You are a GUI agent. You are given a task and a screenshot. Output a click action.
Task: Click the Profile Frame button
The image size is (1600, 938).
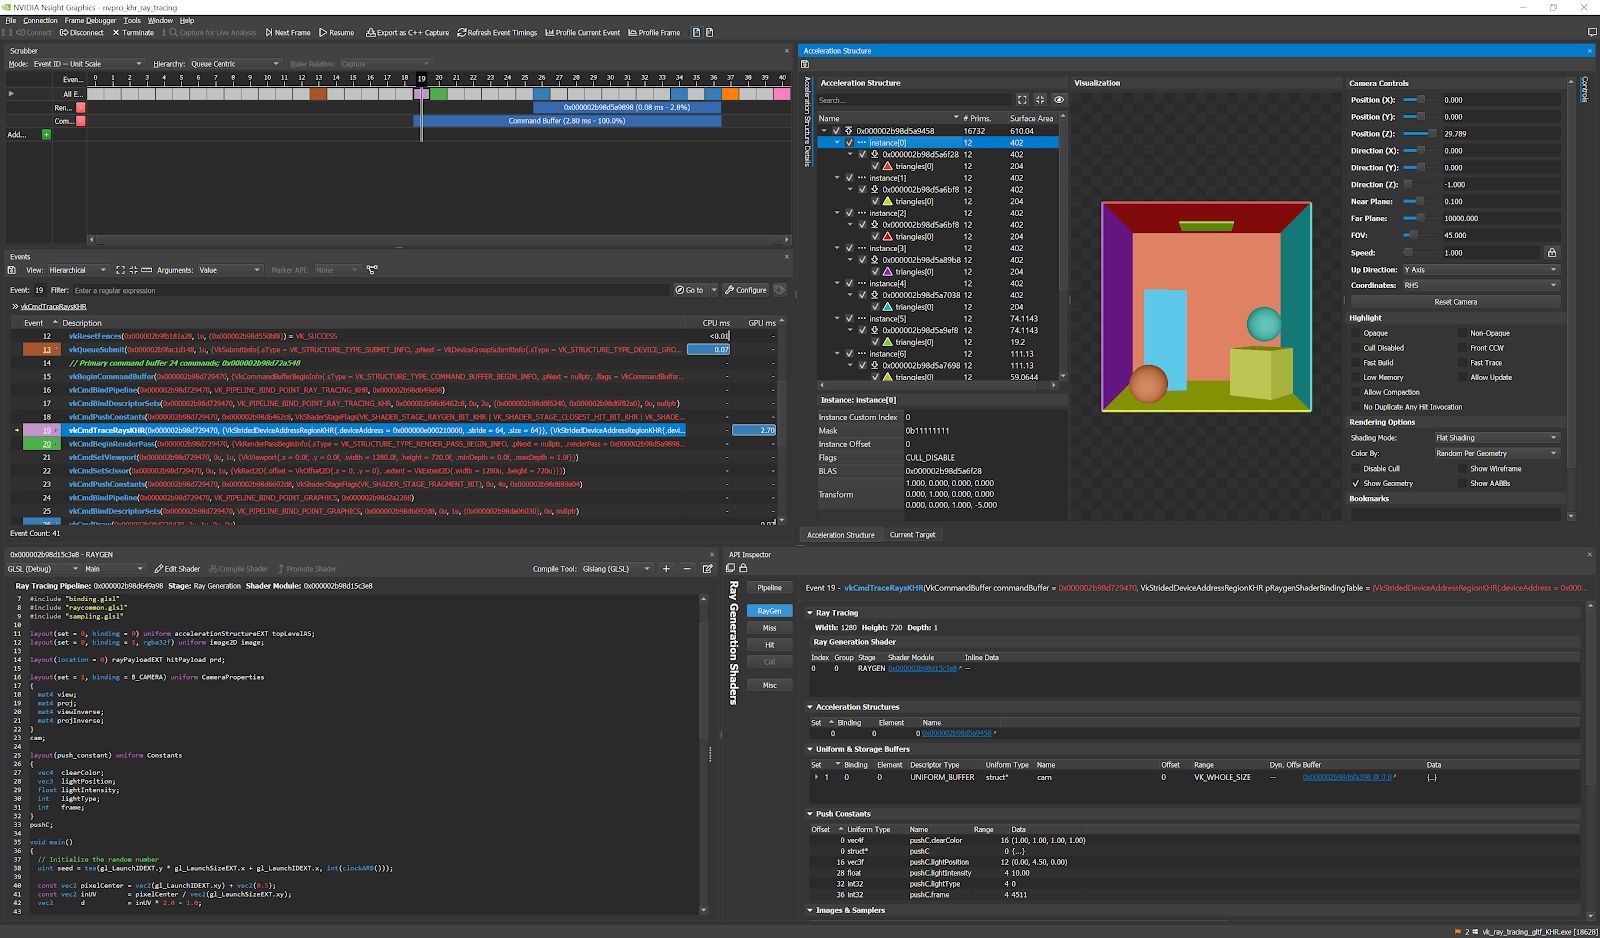654,32
